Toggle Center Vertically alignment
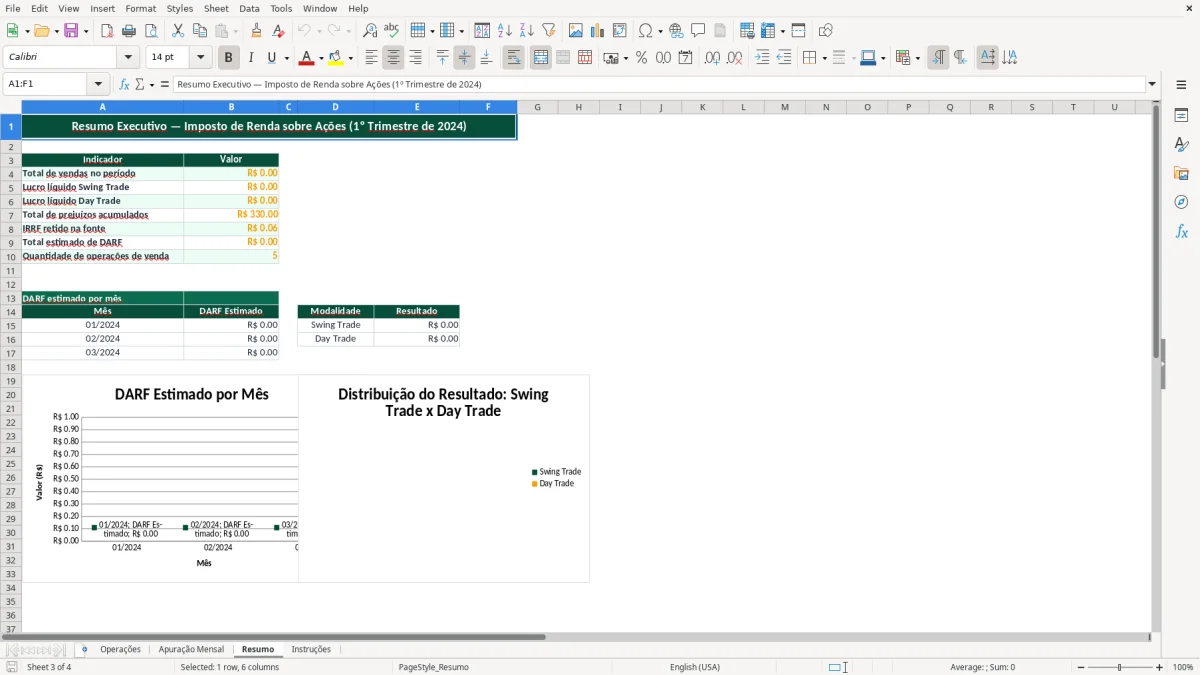Screen dimensions: 1200x675 pos(464,58)
